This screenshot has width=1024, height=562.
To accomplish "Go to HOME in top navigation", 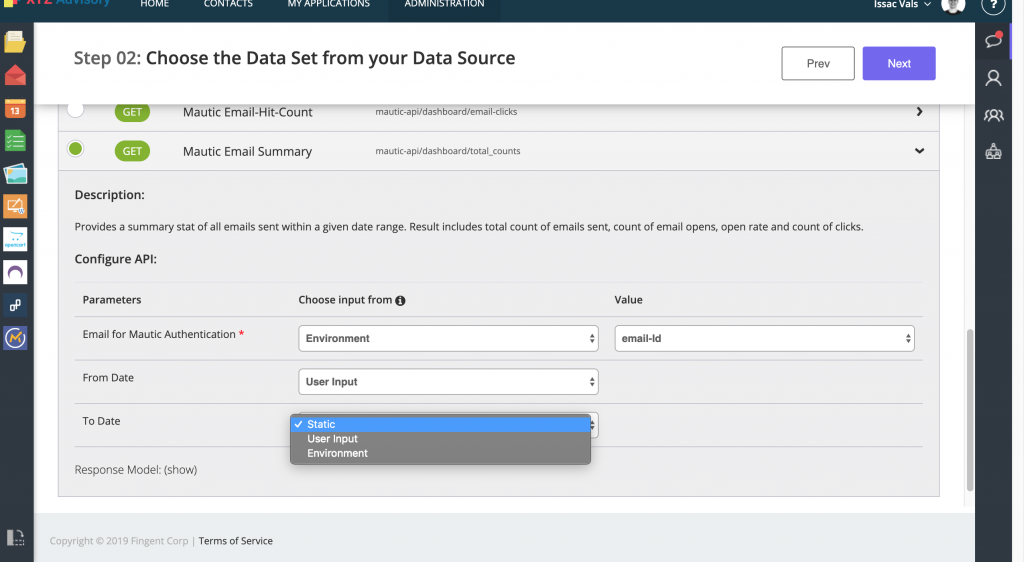I will pyautogui.click(x=155, y=4).
